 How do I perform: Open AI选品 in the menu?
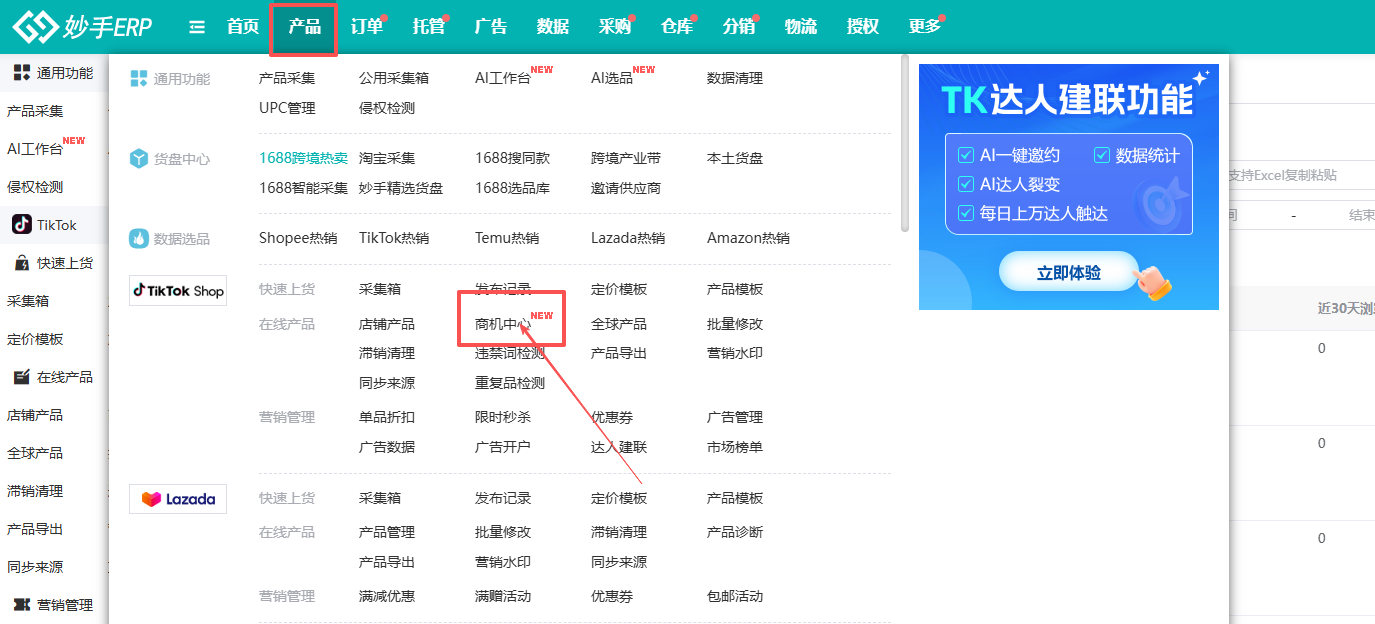click(x=612, y=78)
